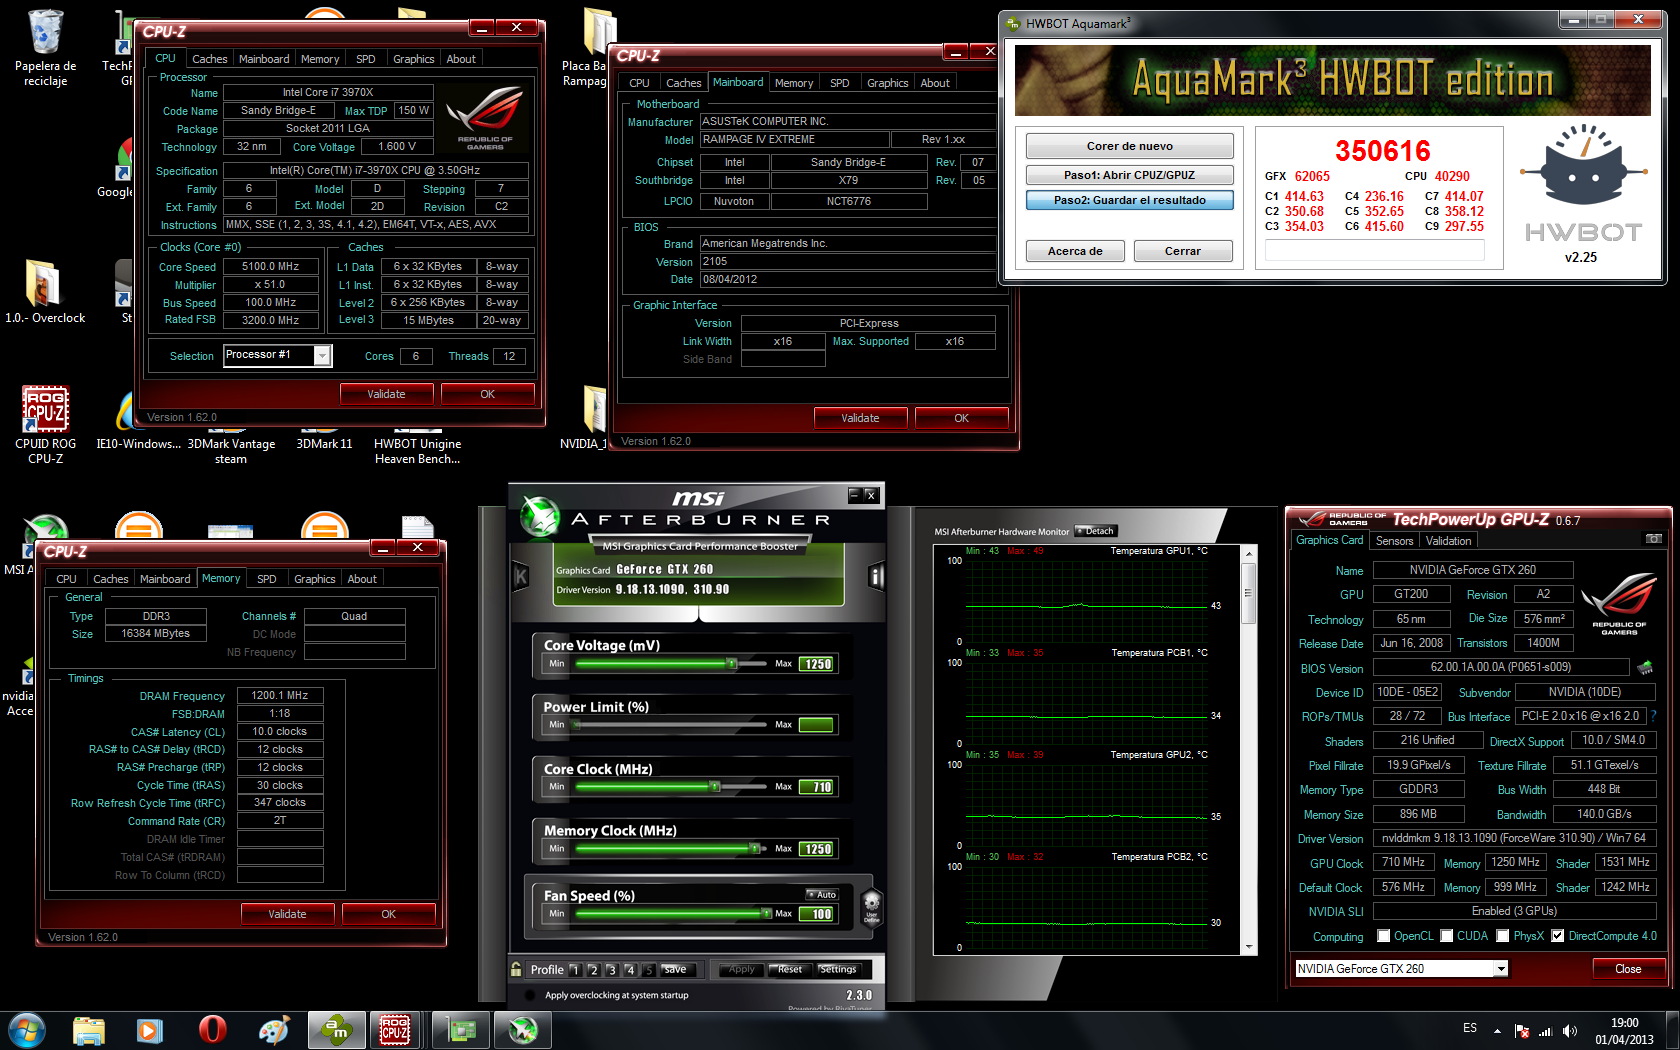Click Core Clock value field 710
The height and width of the screenshot is (1050, 1680).
coord(816,787)
